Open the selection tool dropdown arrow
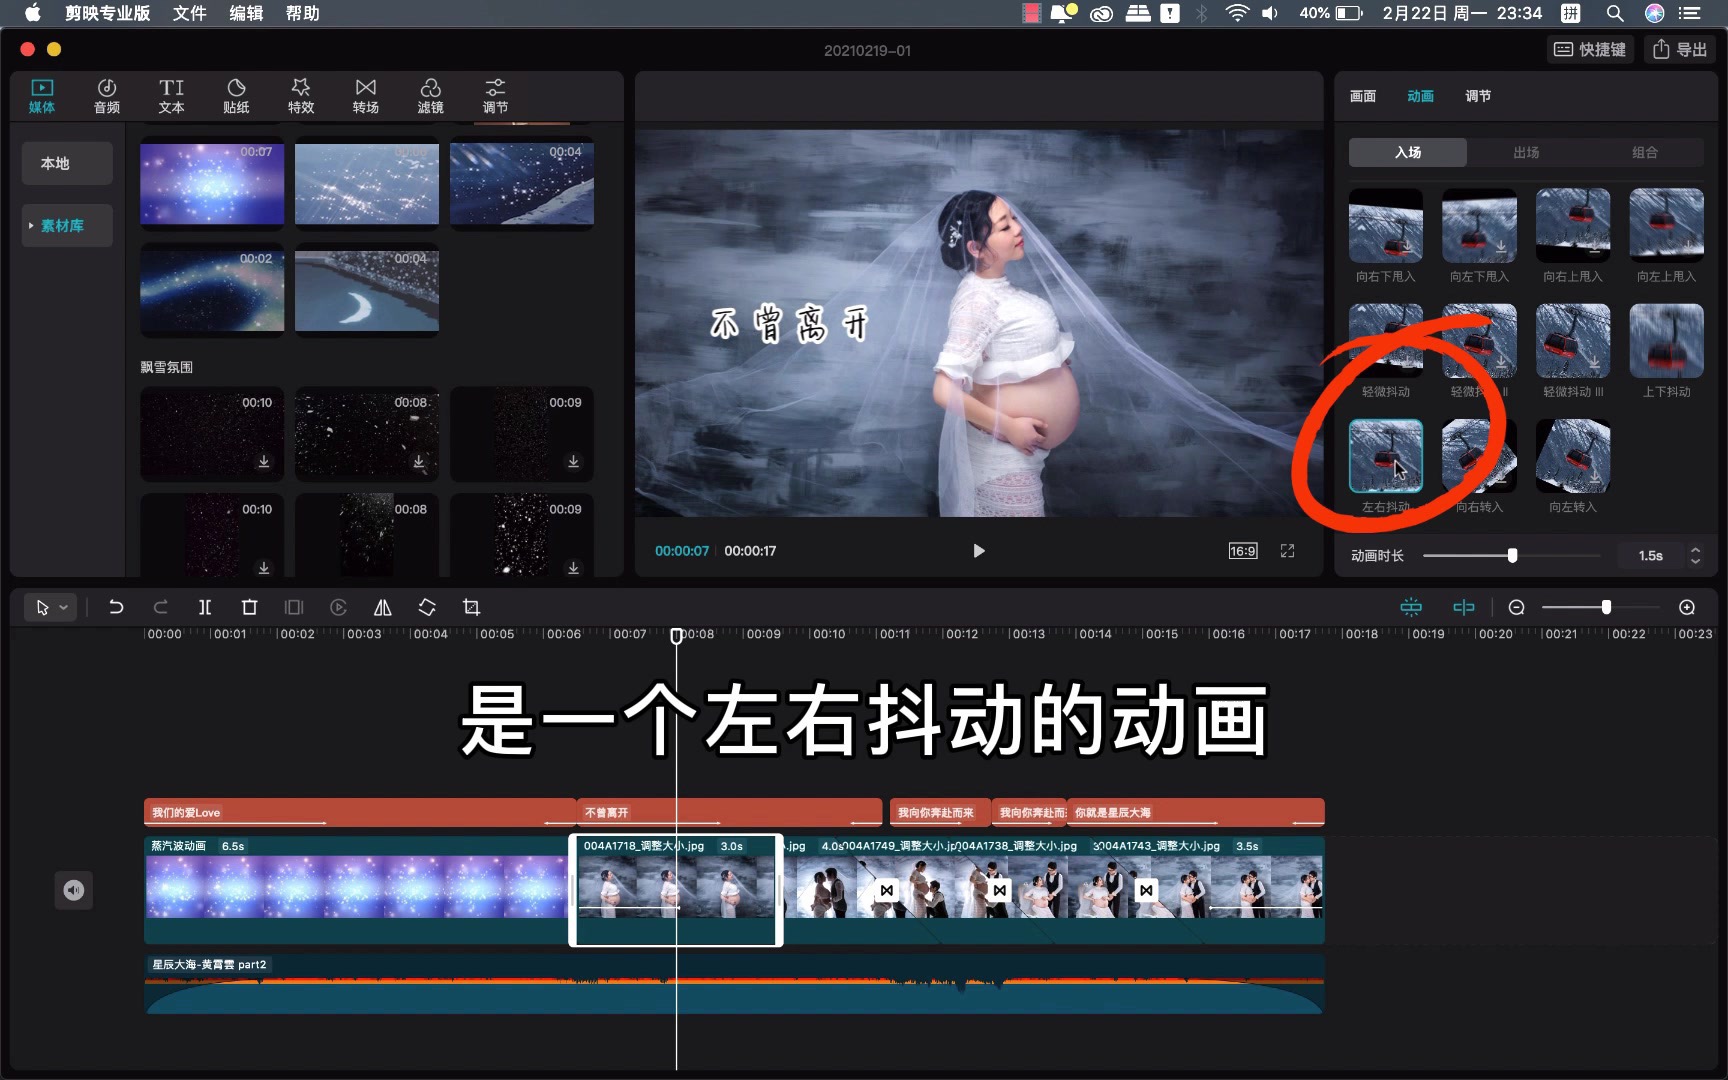 pyautogui.click(x=62, y=607)
